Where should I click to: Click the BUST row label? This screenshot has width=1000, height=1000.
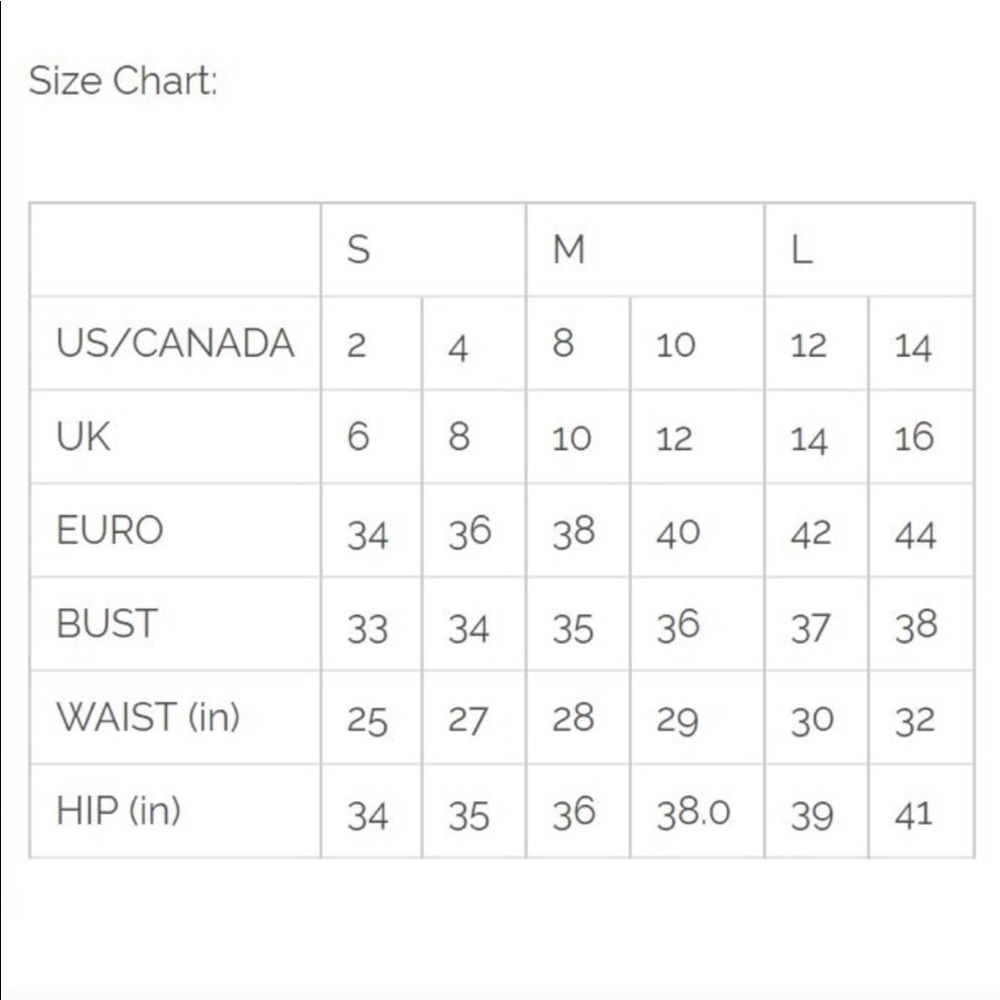107,624
